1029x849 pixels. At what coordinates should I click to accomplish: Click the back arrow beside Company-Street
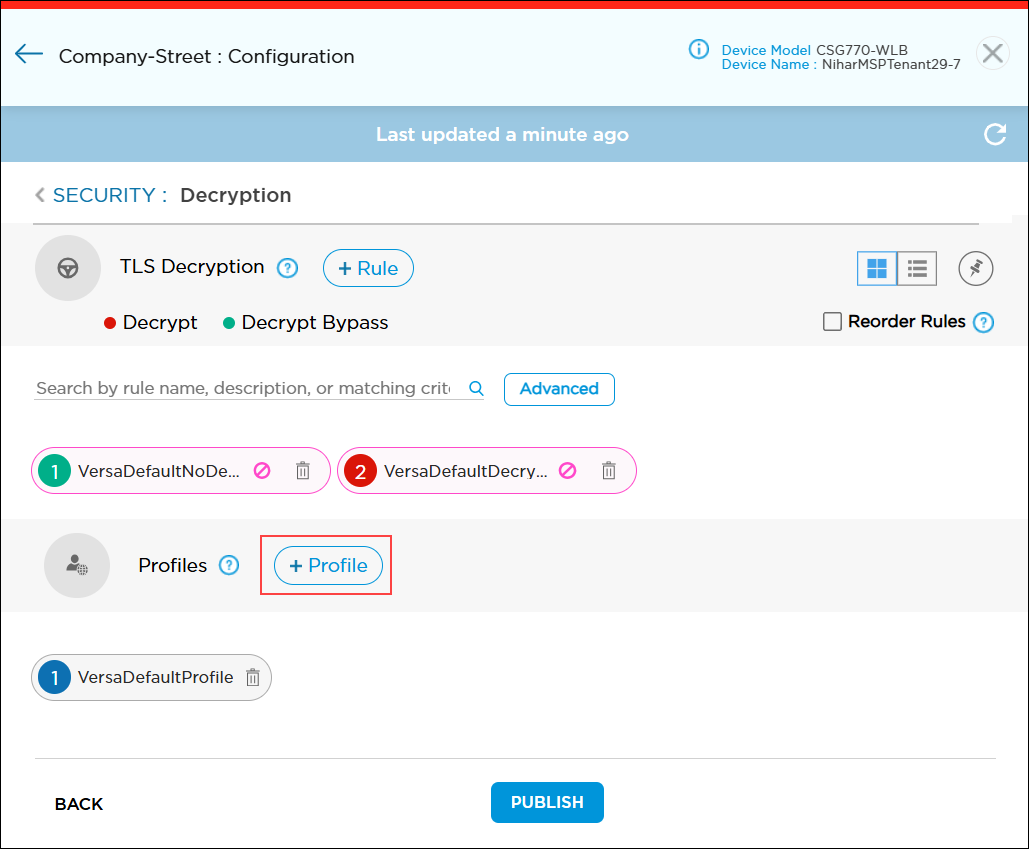pos(28,54)
